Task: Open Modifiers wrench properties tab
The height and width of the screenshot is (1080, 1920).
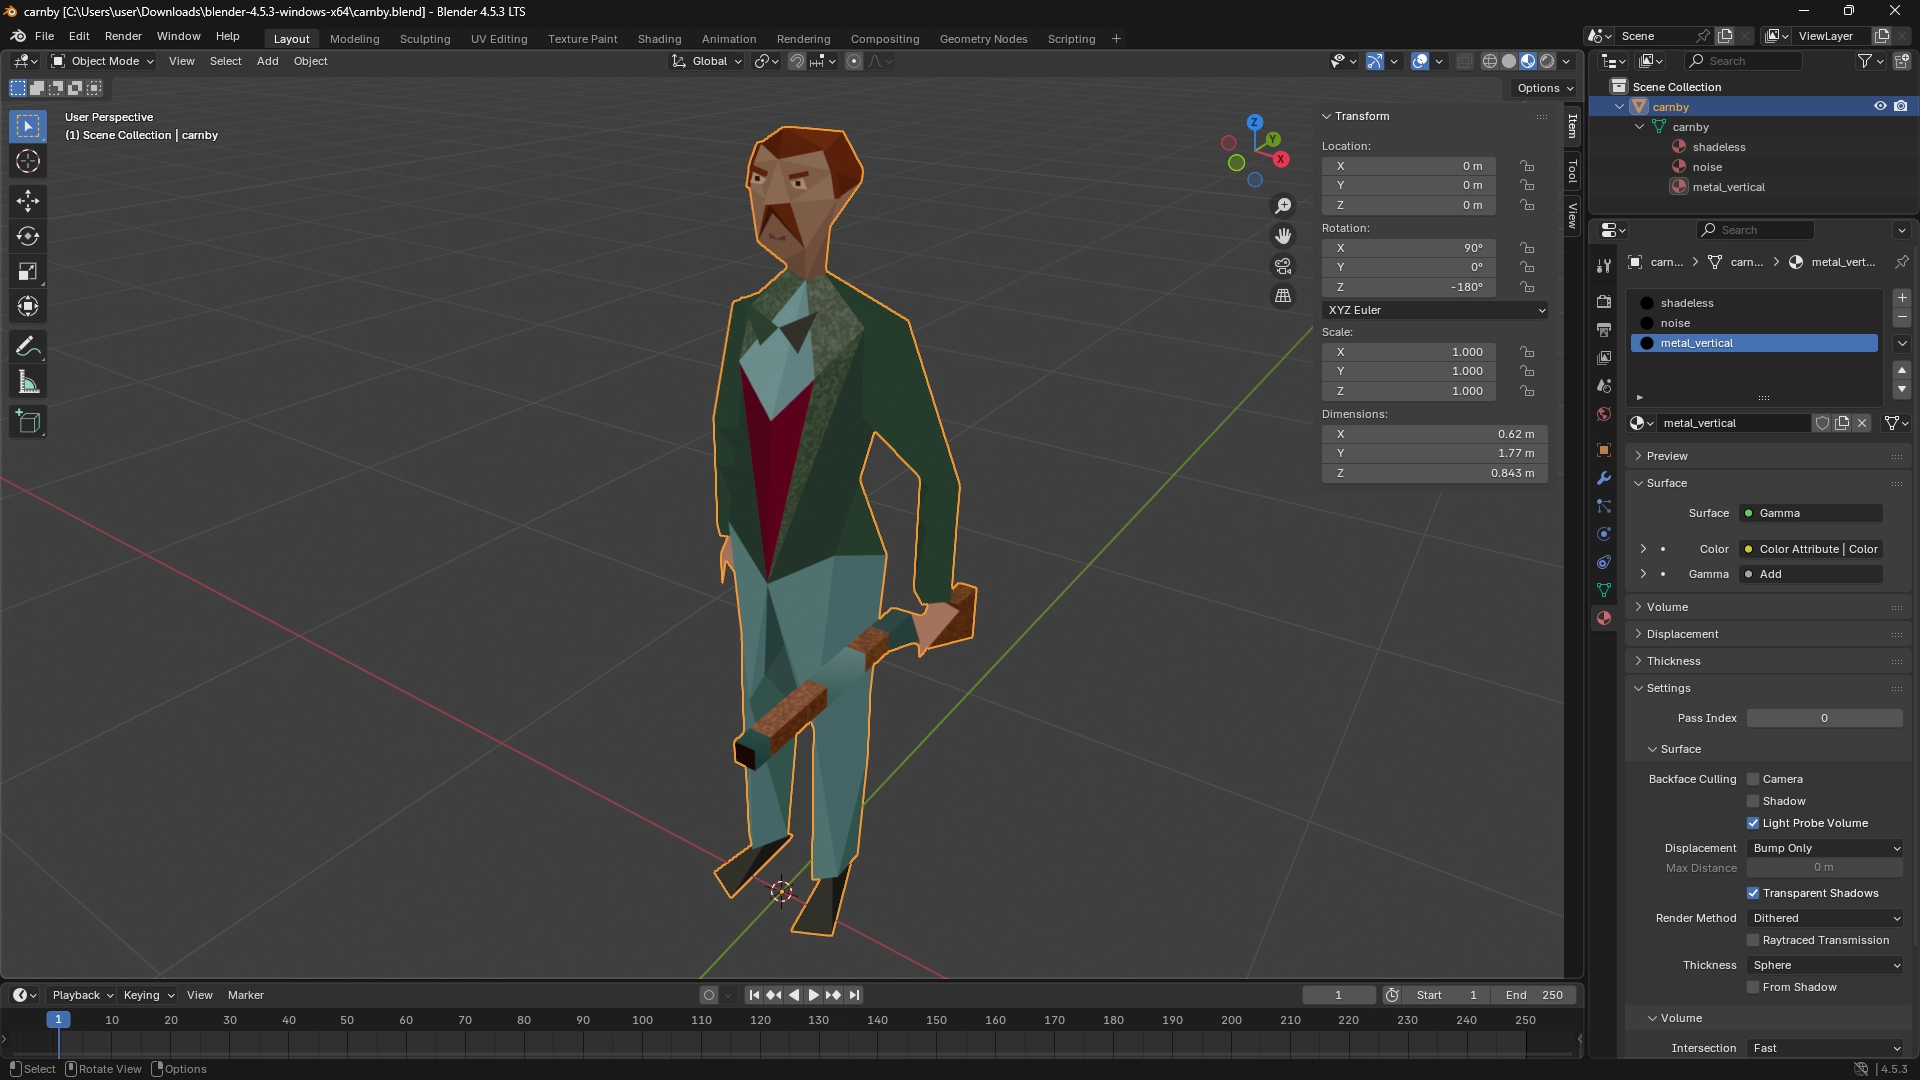Action: click(x=1604, y=478)
